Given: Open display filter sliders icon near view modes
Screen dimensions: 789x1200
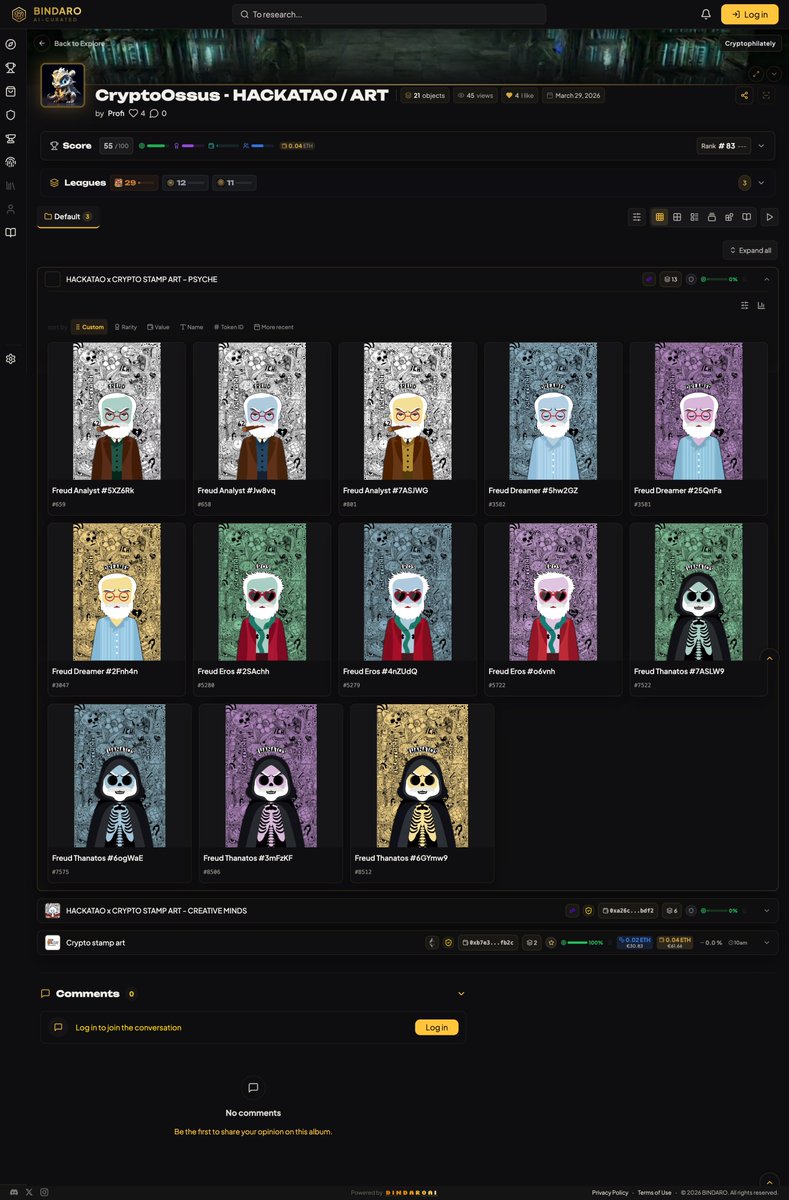Looking at the screenshot, I should (637, 217).
